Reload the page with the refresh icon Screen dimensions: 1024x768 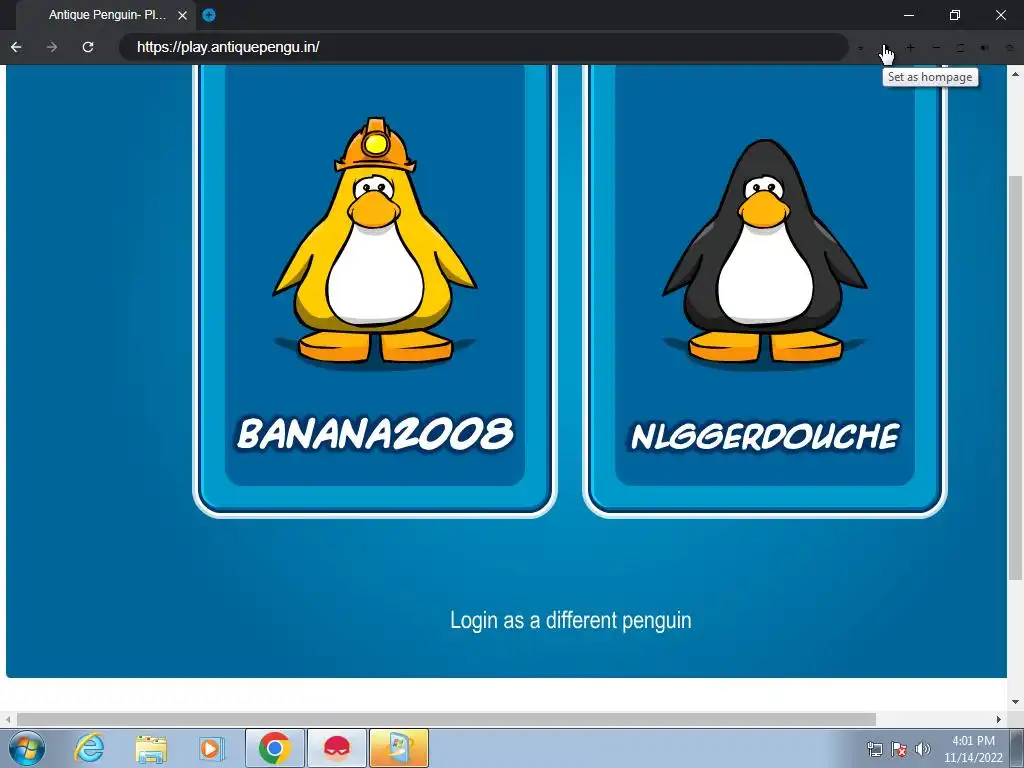(x=88, y=47)
